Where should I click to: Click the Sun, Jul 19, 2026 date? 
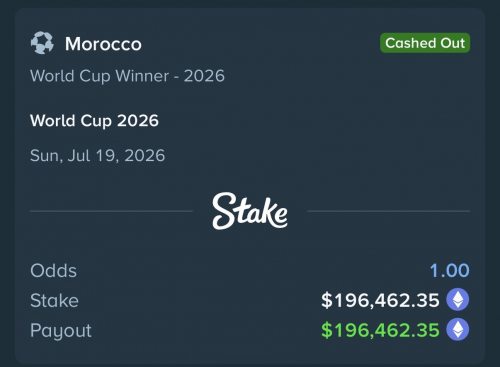tap(98, 156)
